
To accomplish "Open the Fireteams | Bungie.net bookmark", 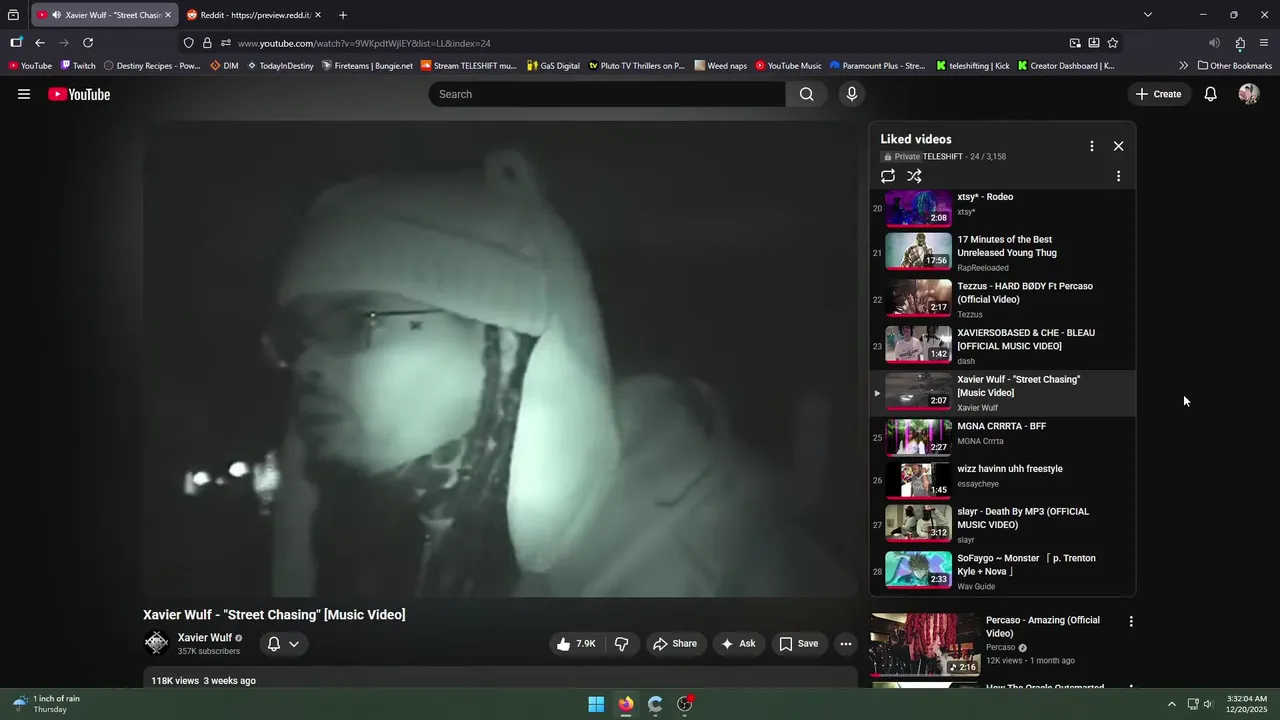I will tap(367, 66).
